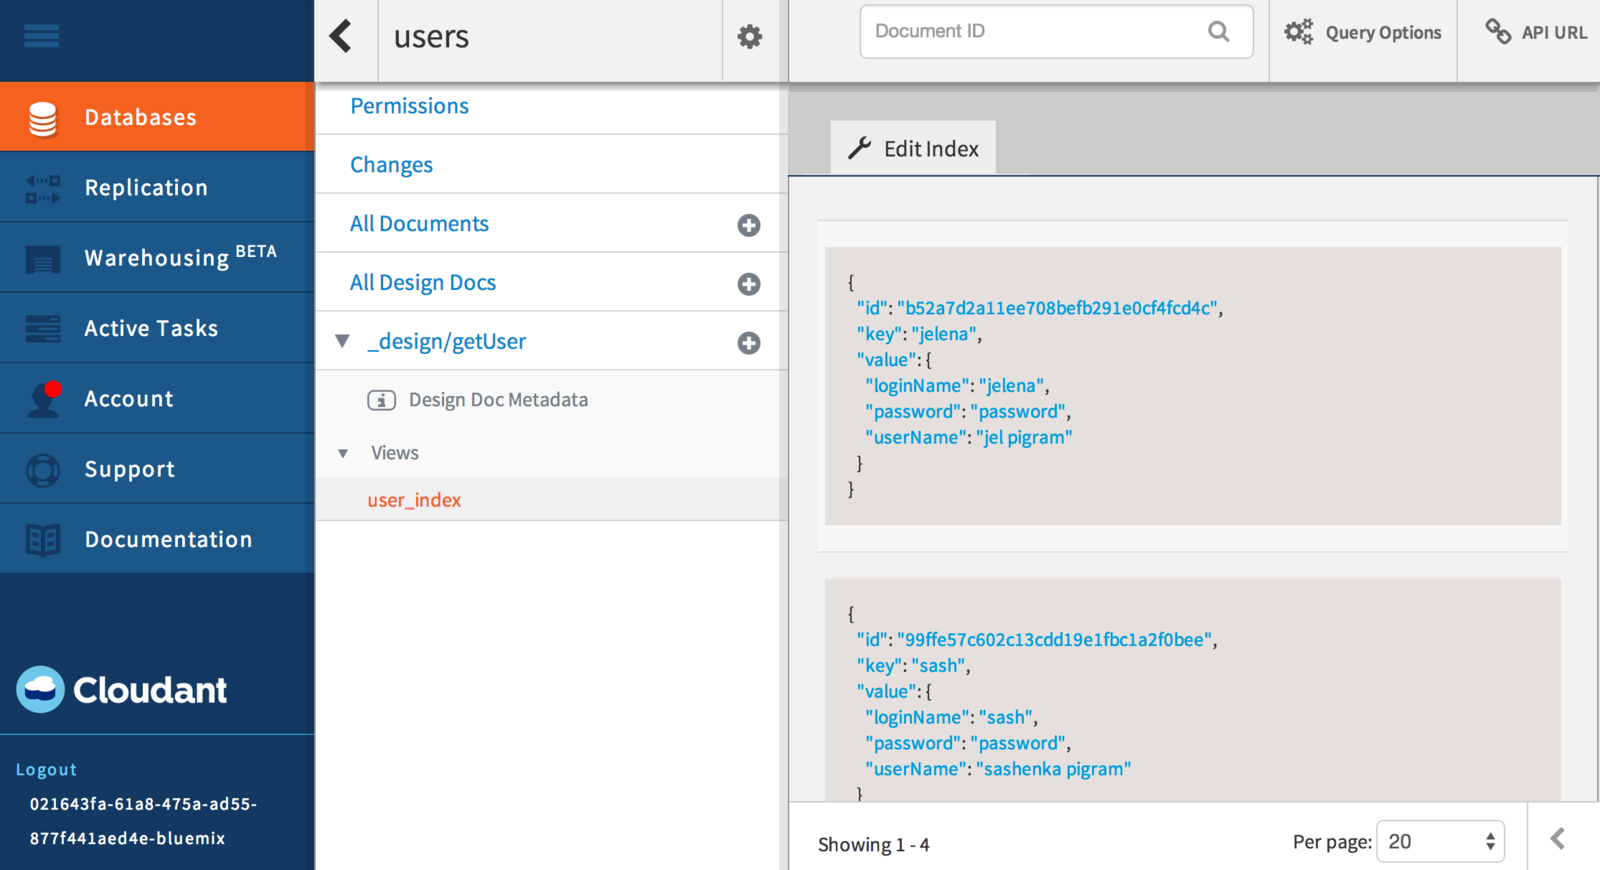The width and height of the screenshot is (1600, 870).
Task: Collapse the Views section
Action: click(x=343, y=453)
